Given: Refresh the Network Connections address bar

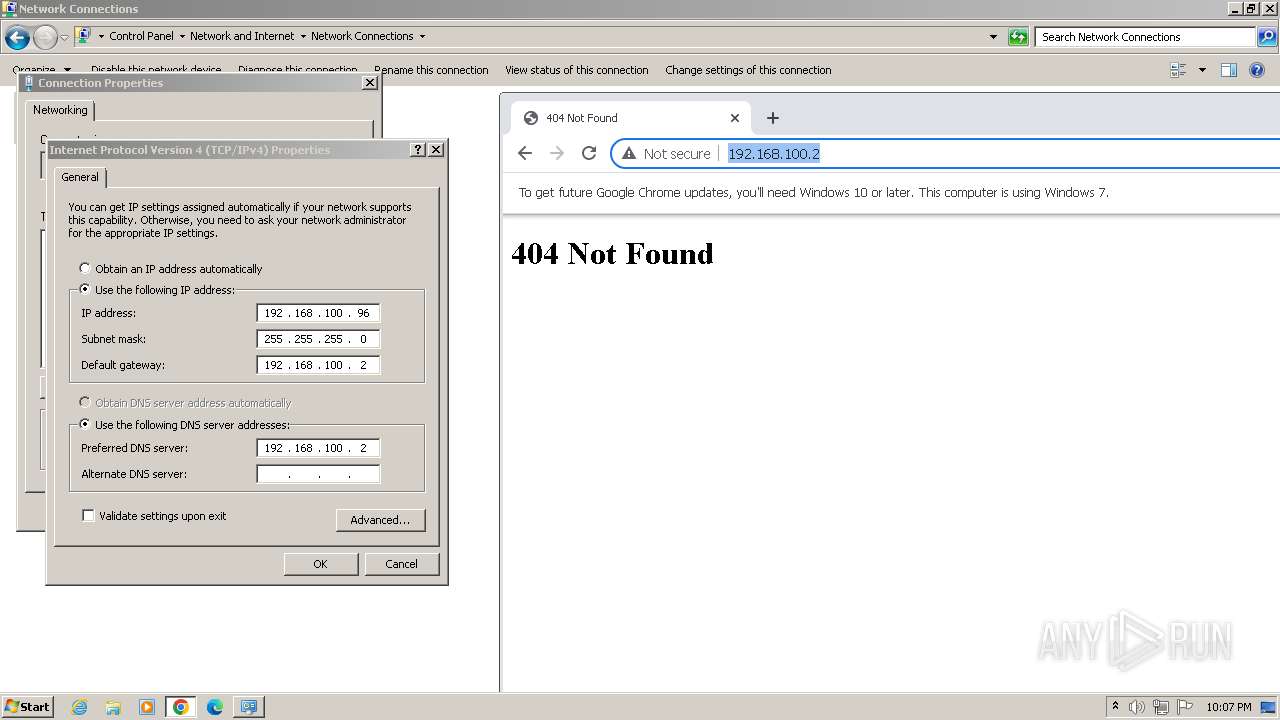Looking at the screenshot, I should click(x=1018, y=37).
